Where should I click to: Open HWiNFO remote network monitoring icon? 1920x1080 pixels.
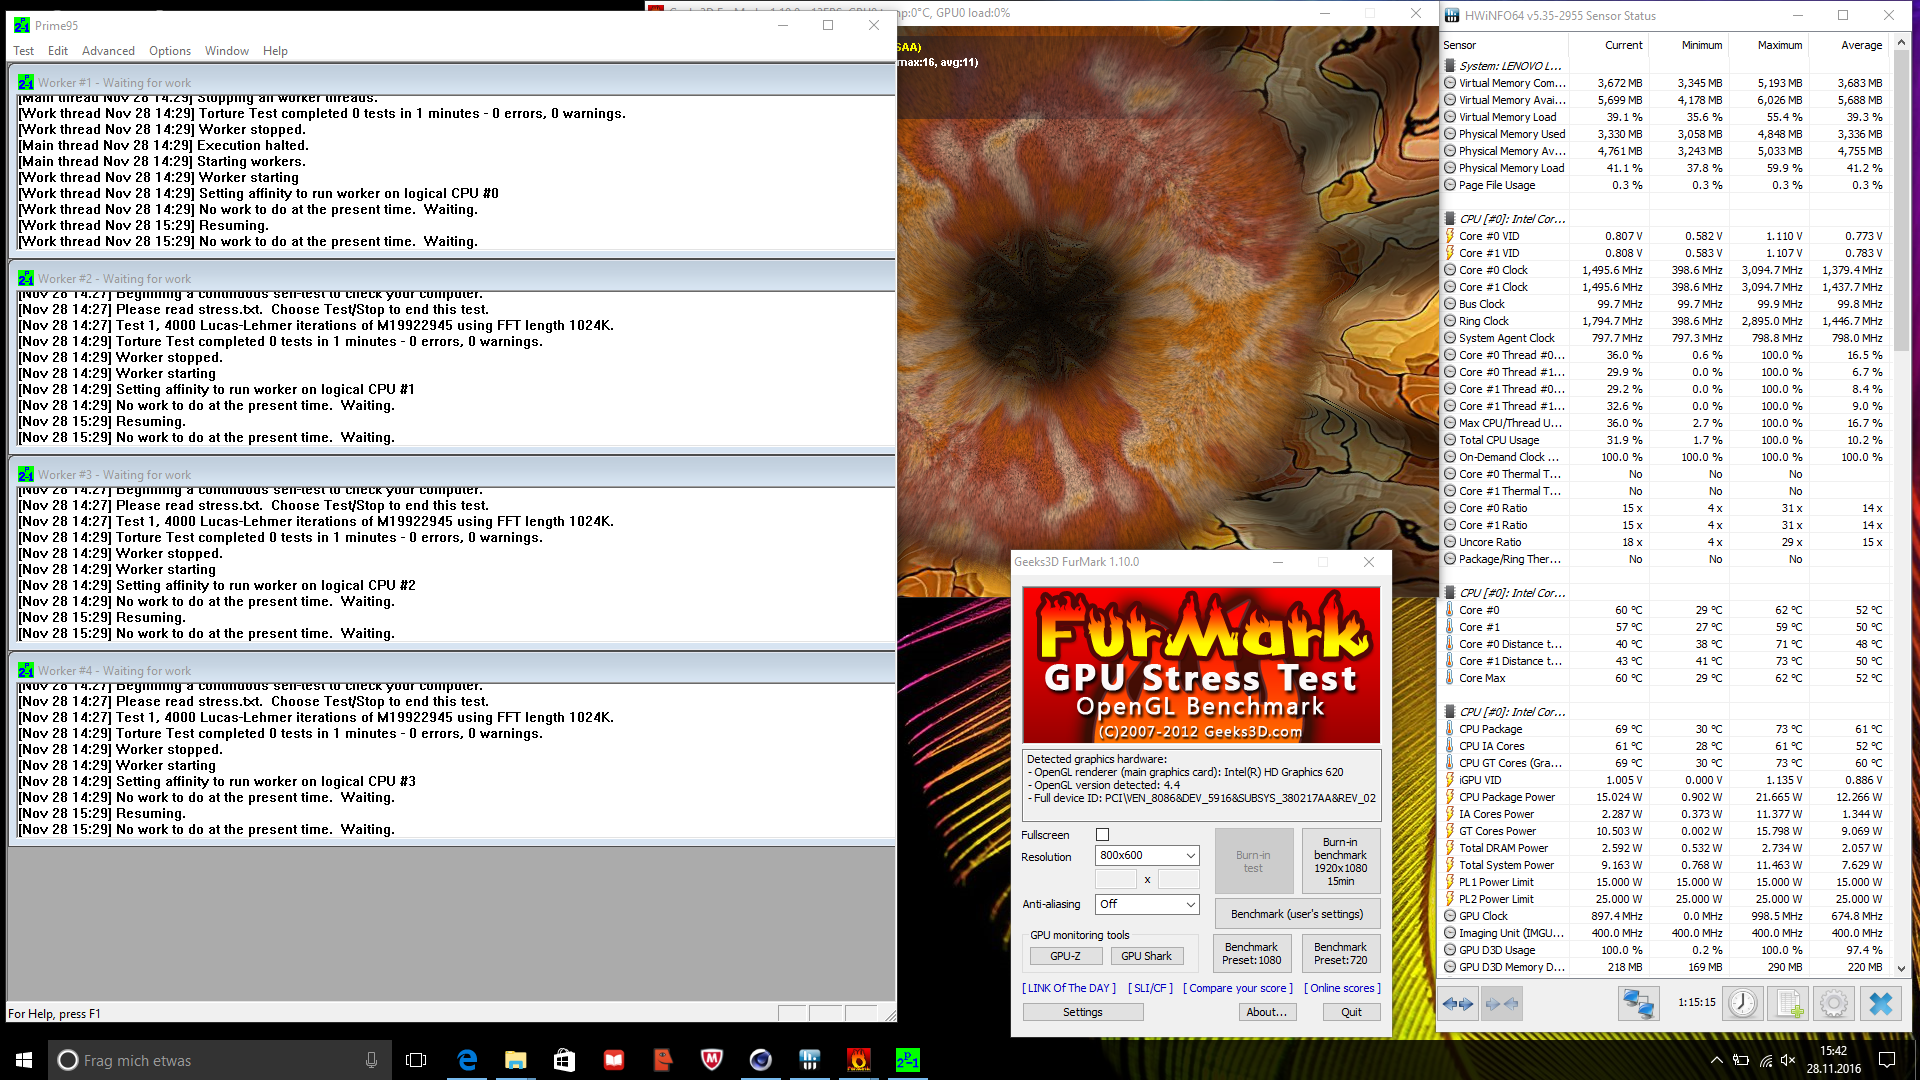click(x=1638, y=1003)
